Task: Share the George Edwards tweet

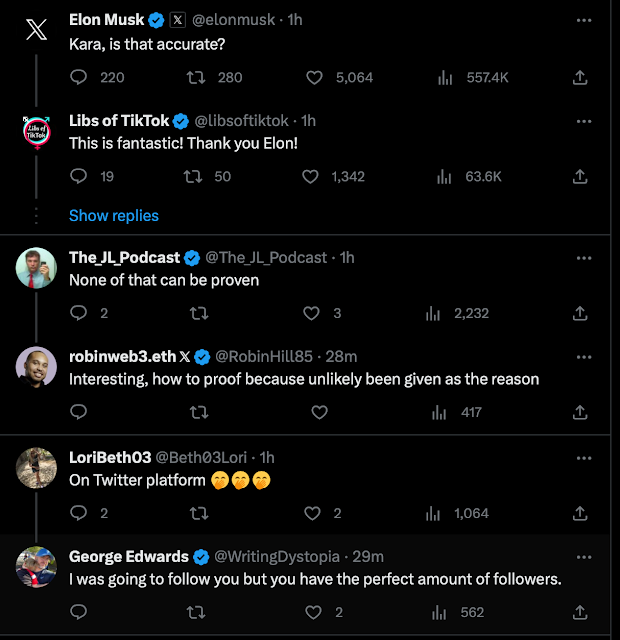Action: click(x=579, y=612)
